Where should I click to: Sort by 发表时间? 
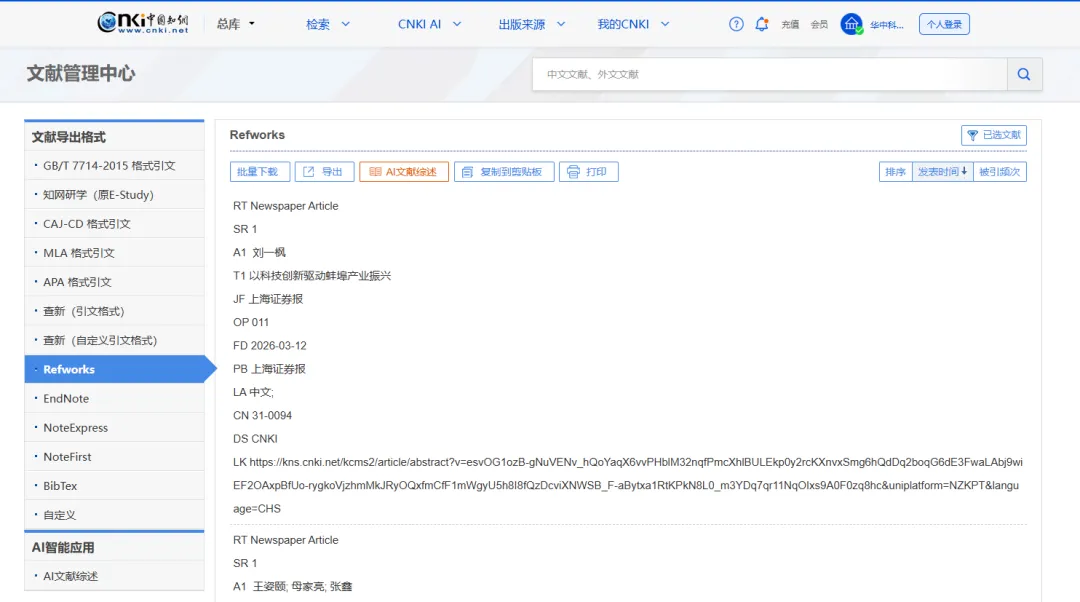[x=942, y=172]
